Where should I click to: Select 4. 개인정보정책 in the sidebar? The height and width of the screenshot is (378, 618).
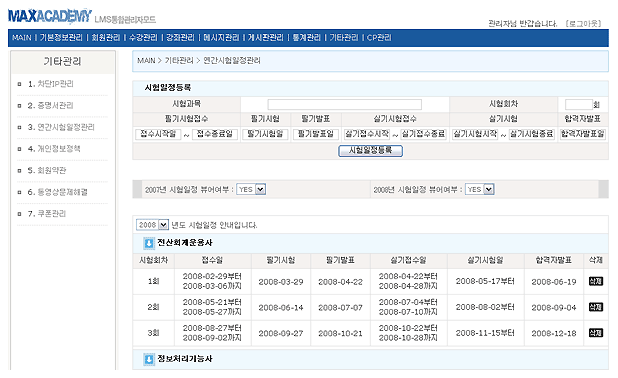click(54, 149)
